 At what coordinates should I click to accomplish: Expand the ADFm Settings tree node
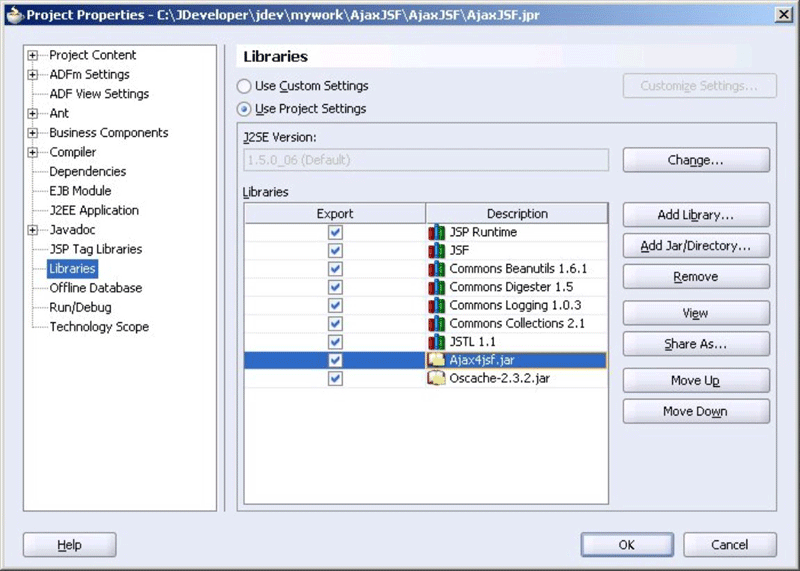point(33,75)
